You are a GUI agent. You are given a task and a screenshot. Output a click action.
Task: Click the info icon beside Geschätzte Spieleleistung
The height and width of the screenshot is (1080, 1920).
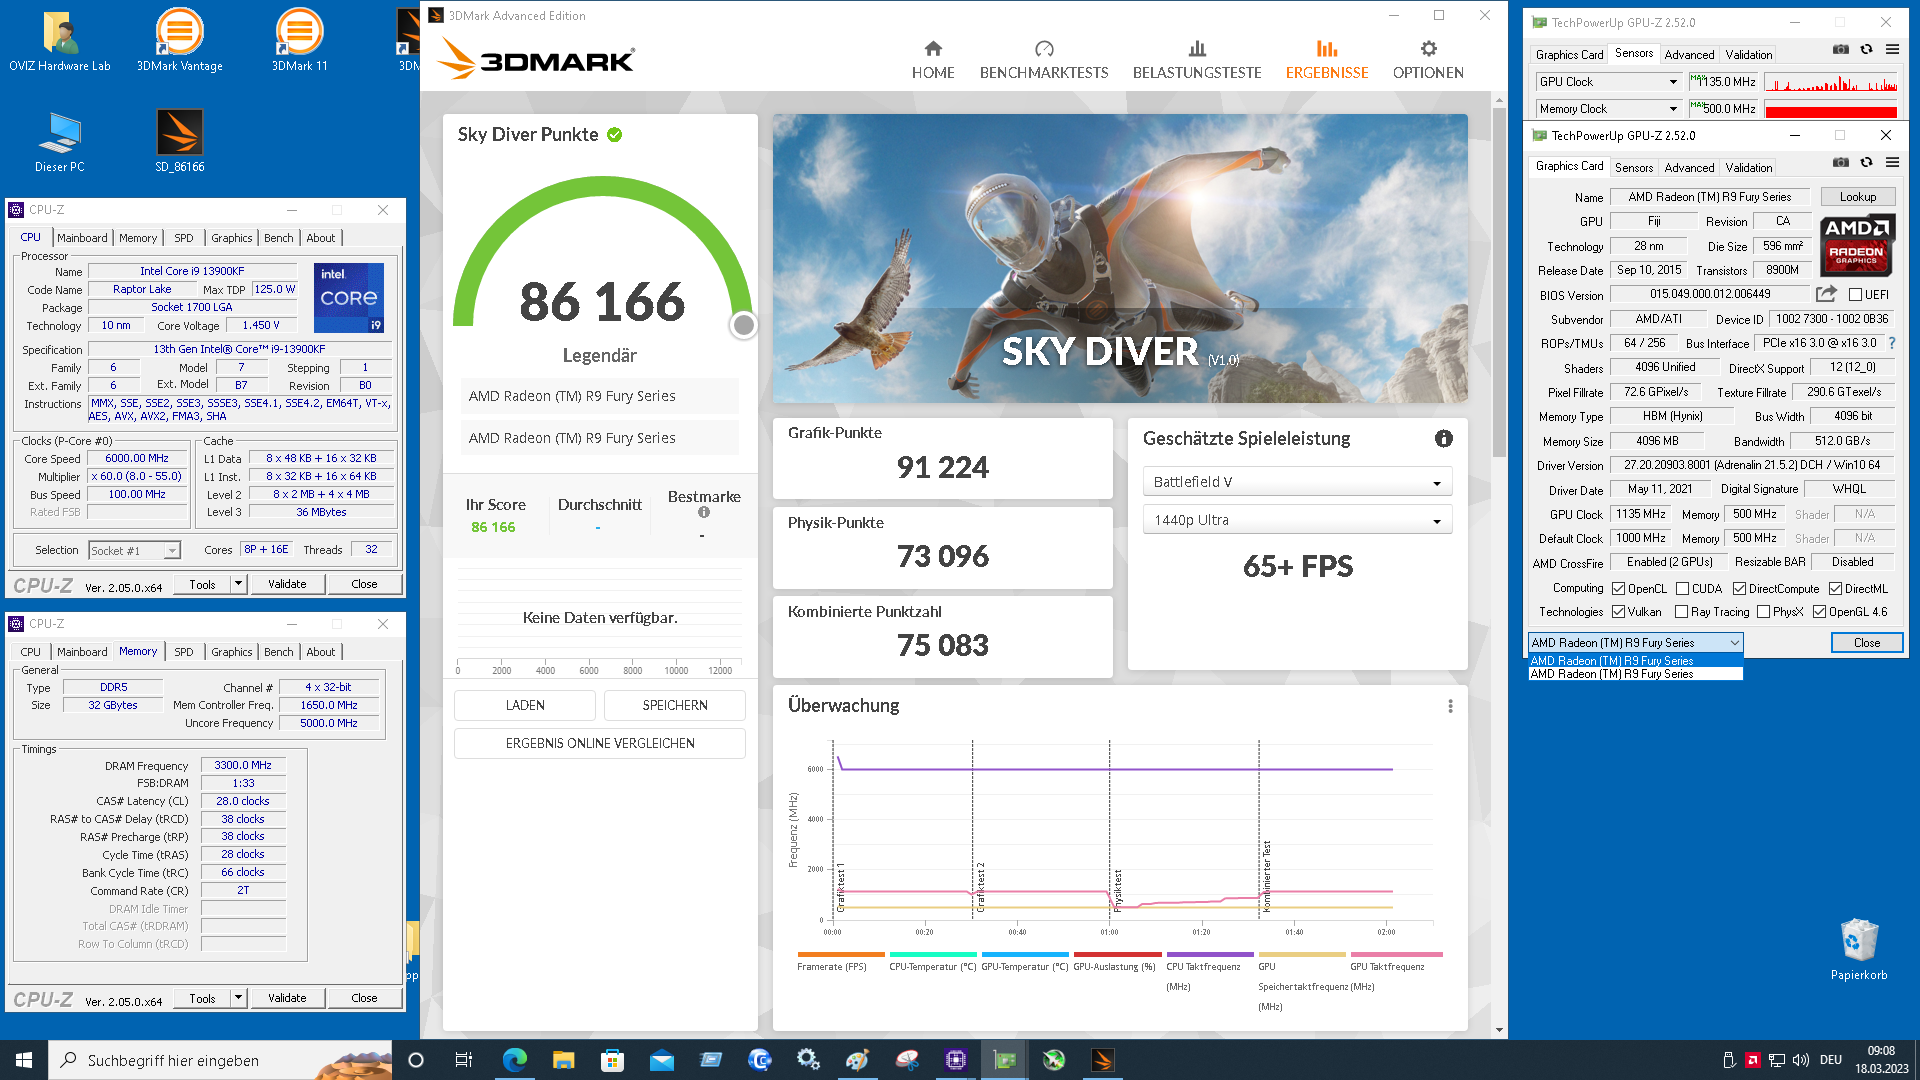1443,438
